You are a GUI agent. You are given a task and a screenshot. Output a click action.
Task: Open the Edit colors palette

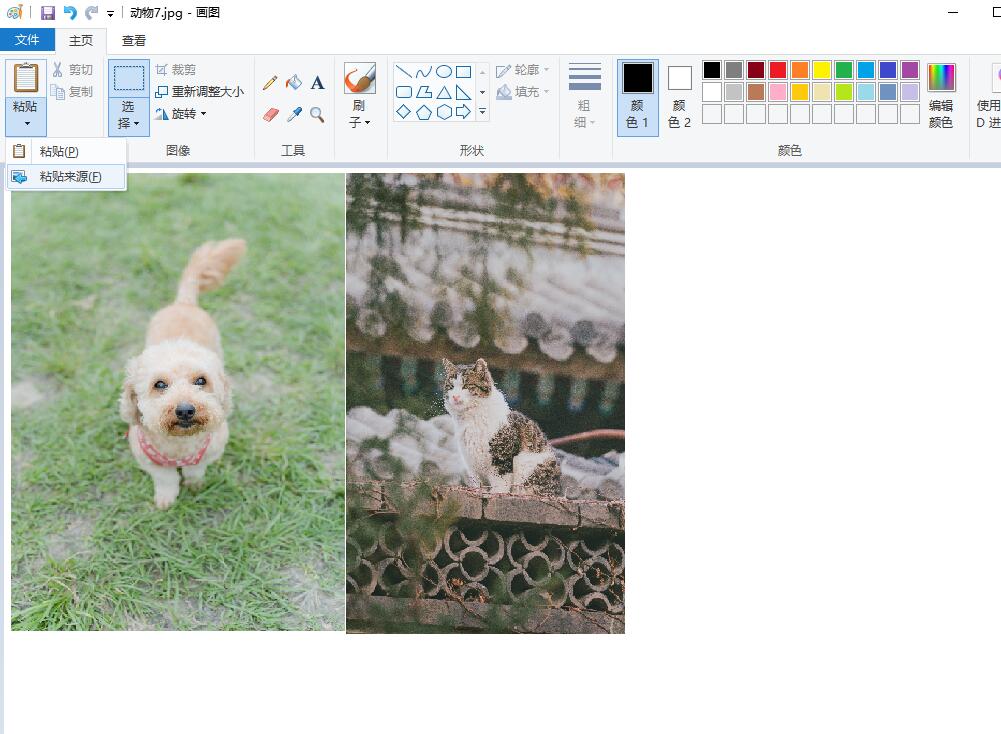[941, 96]
